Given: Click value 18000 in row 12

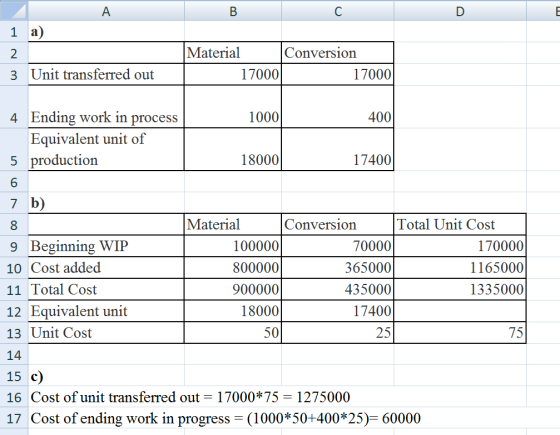Looking at the screenshot, I should click(233, 311).
